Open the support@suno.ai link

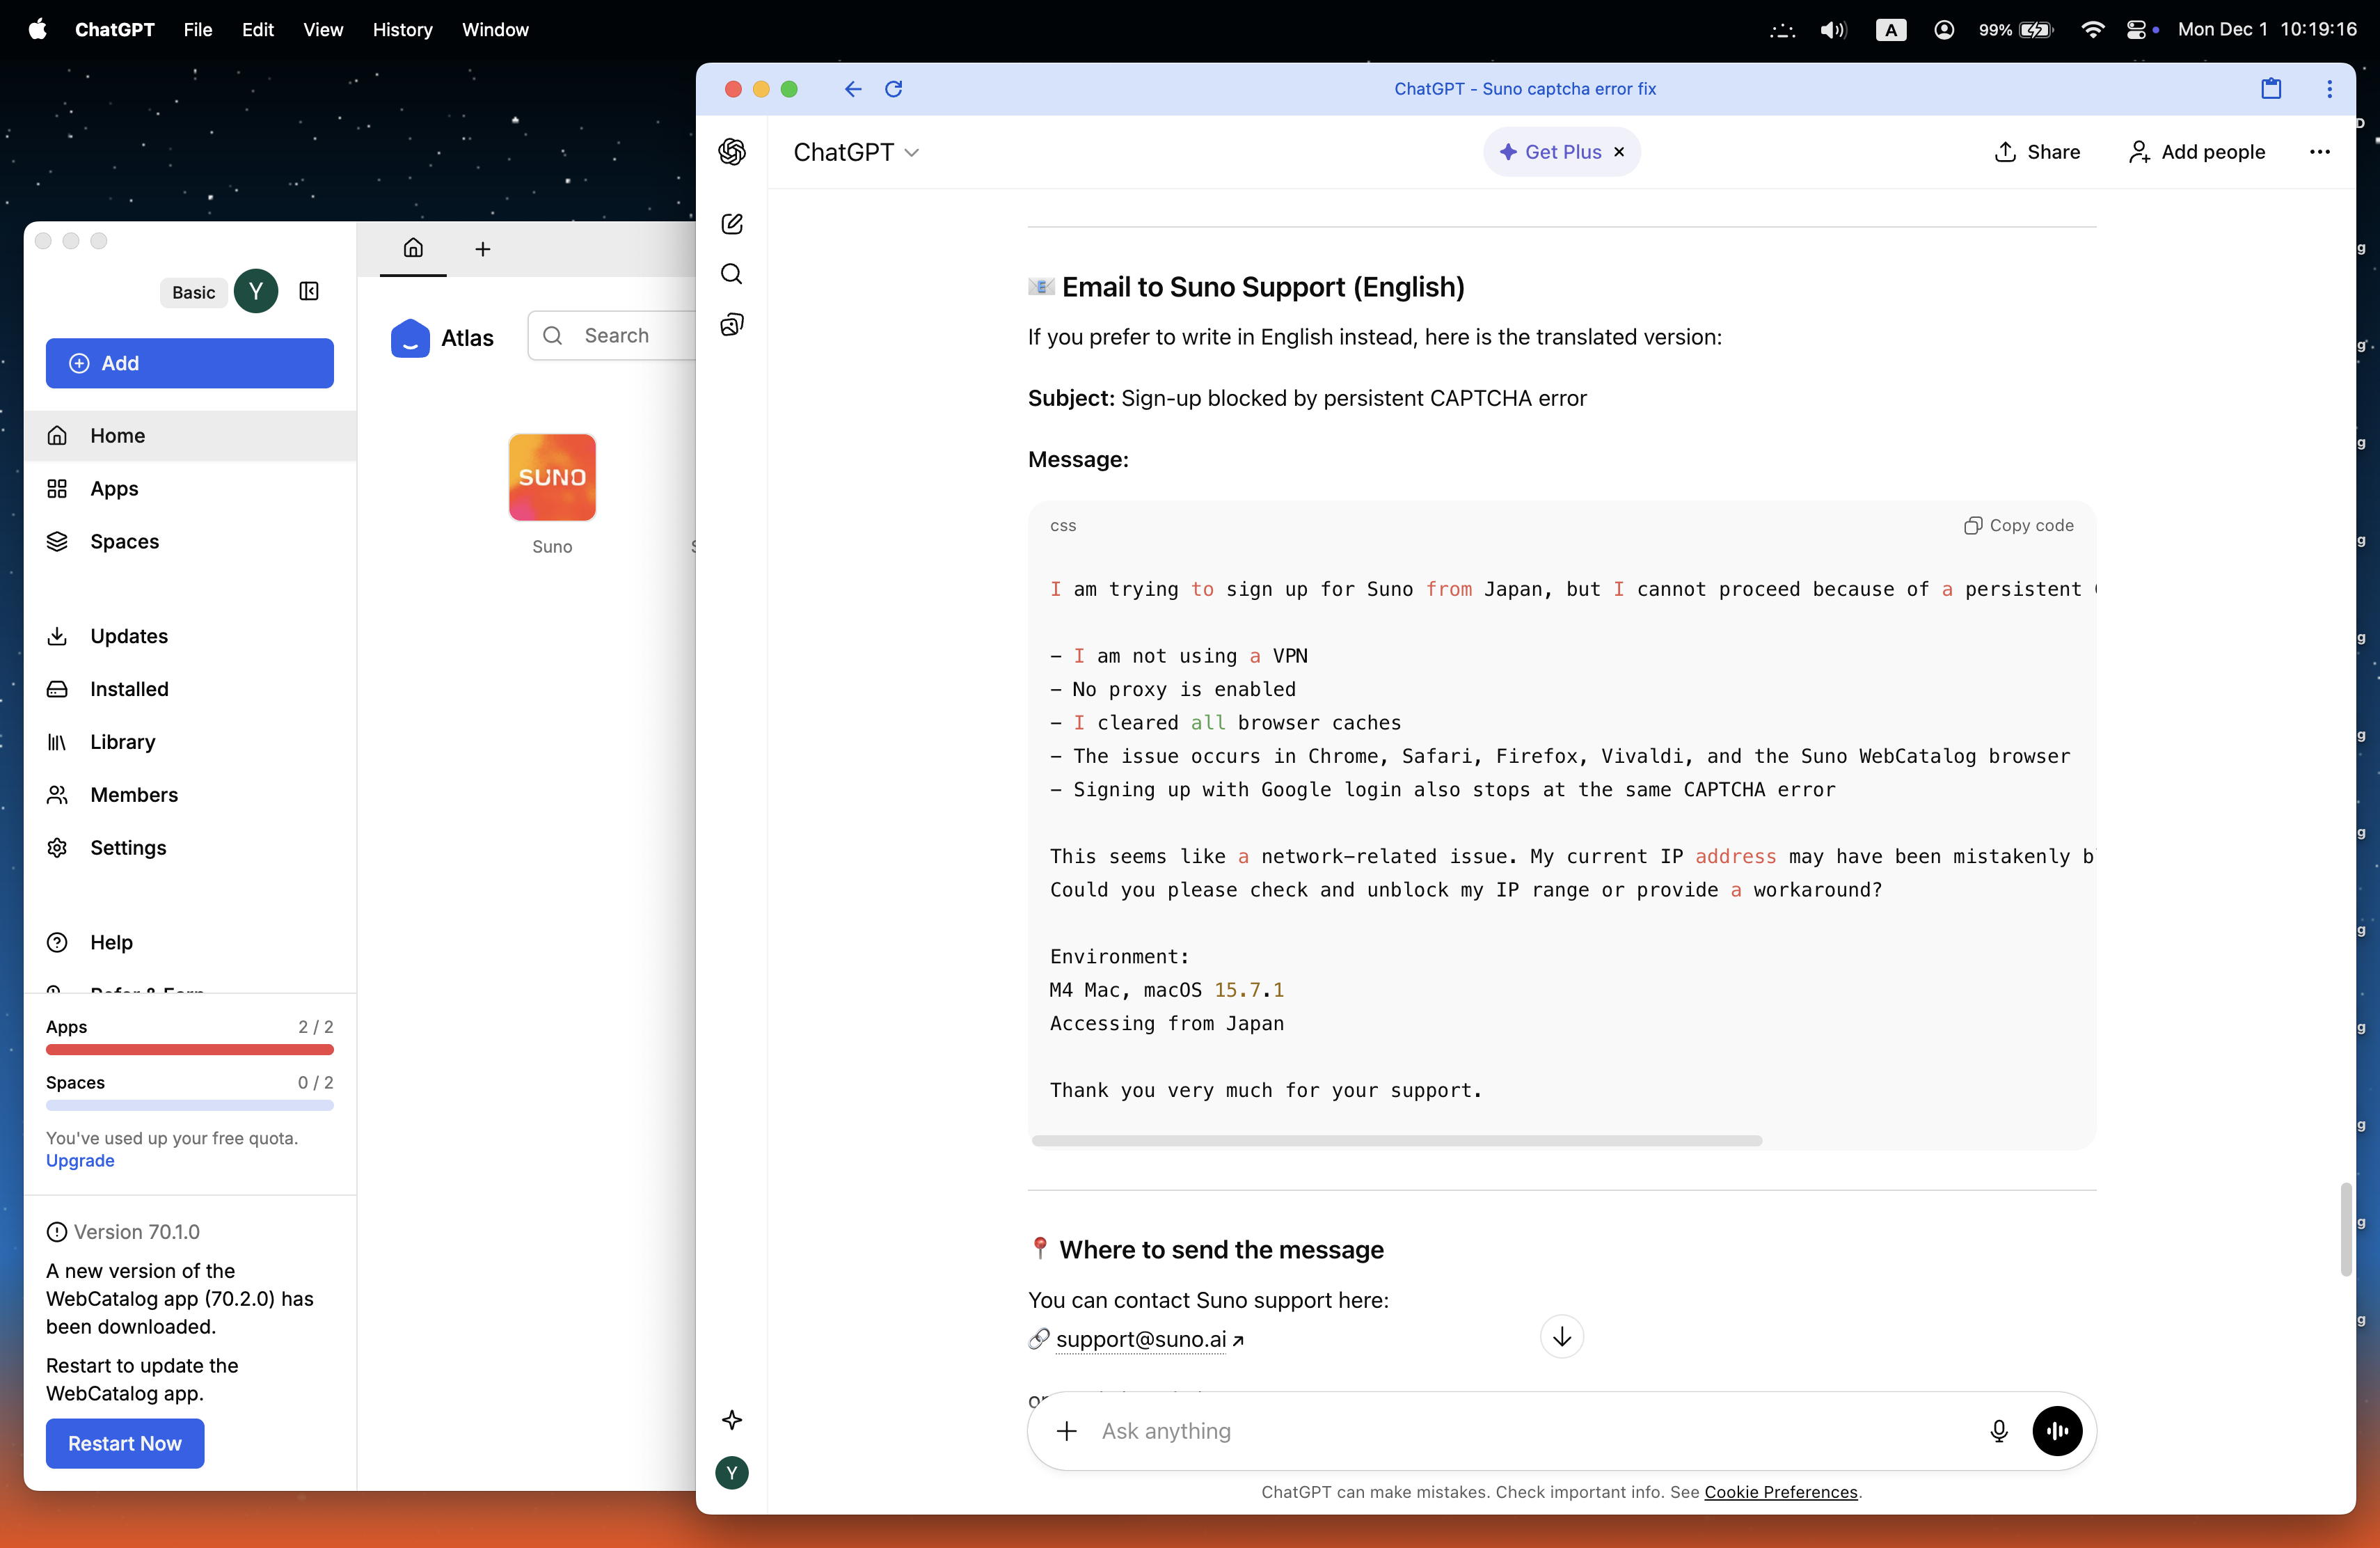[x=1140, y=1339]
